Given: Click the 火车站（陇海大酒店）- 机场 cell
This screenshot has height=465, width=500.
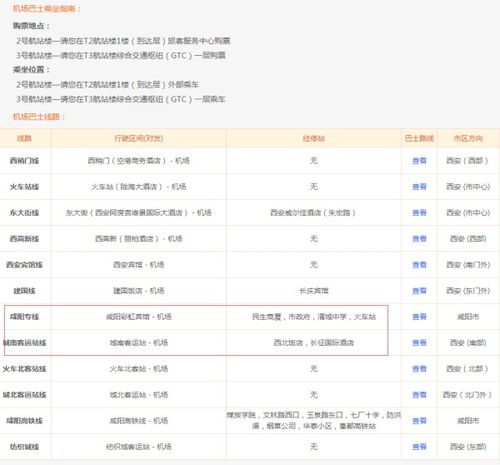Looking at the screenshot, I should coord(139,187).
